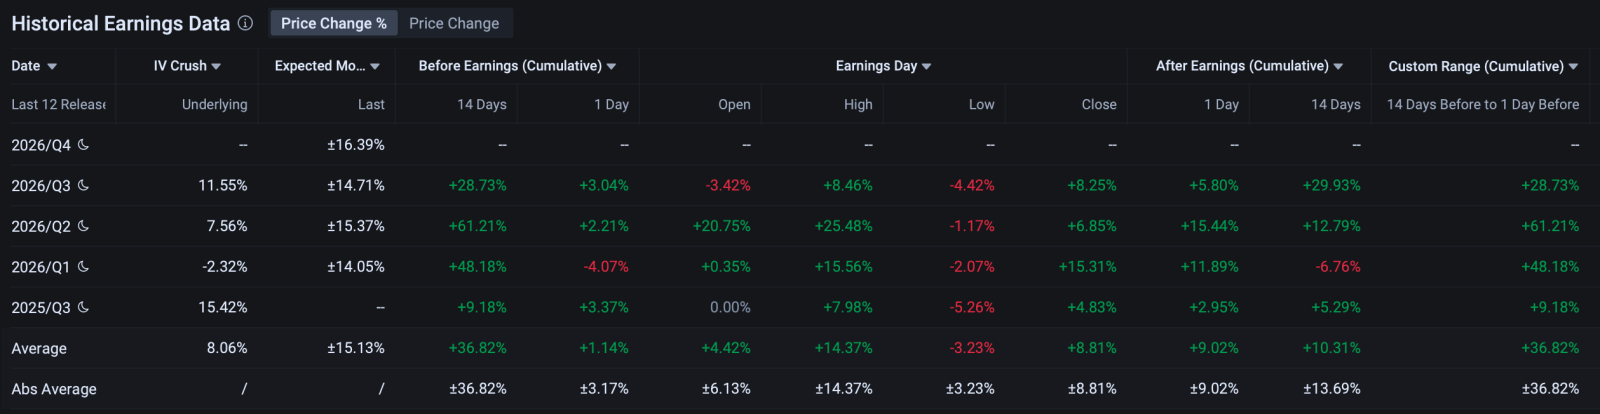
Task: Click the -2.32% IV crush value
Action: tap(224, 267)
